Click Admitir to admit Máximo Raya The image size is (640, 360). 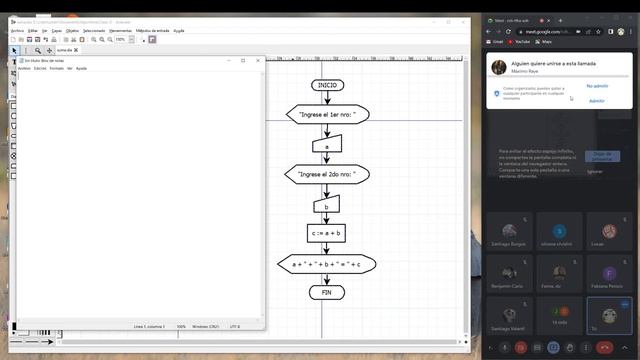[597, 100]
